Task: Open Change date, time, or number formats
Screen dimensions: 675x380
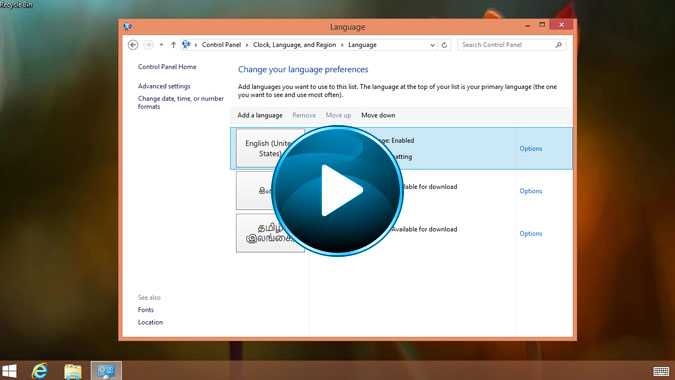Action: (181, 102)
